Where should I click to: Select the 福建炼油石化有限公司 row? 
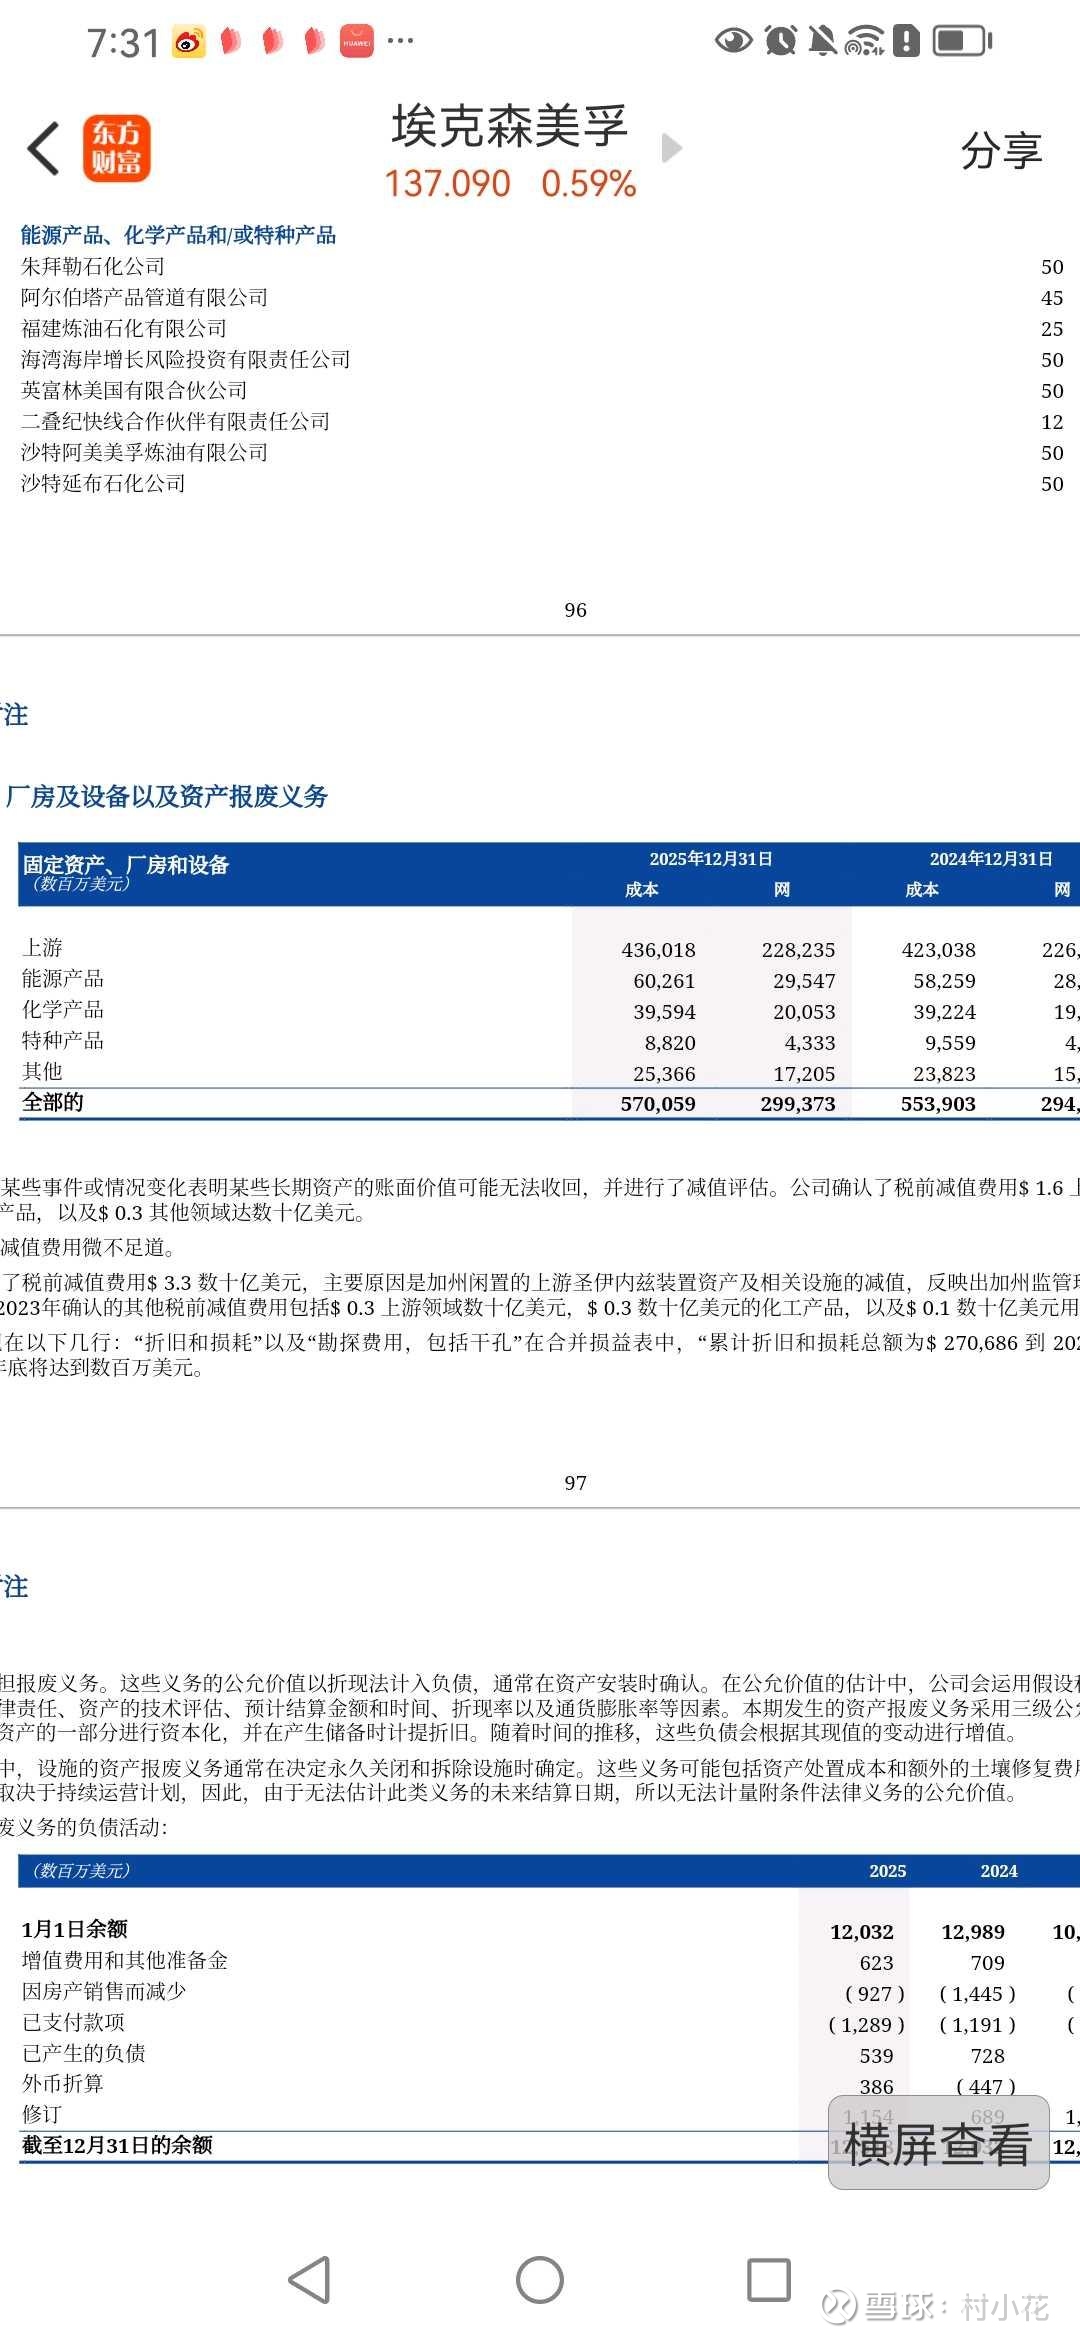[542, 329]
